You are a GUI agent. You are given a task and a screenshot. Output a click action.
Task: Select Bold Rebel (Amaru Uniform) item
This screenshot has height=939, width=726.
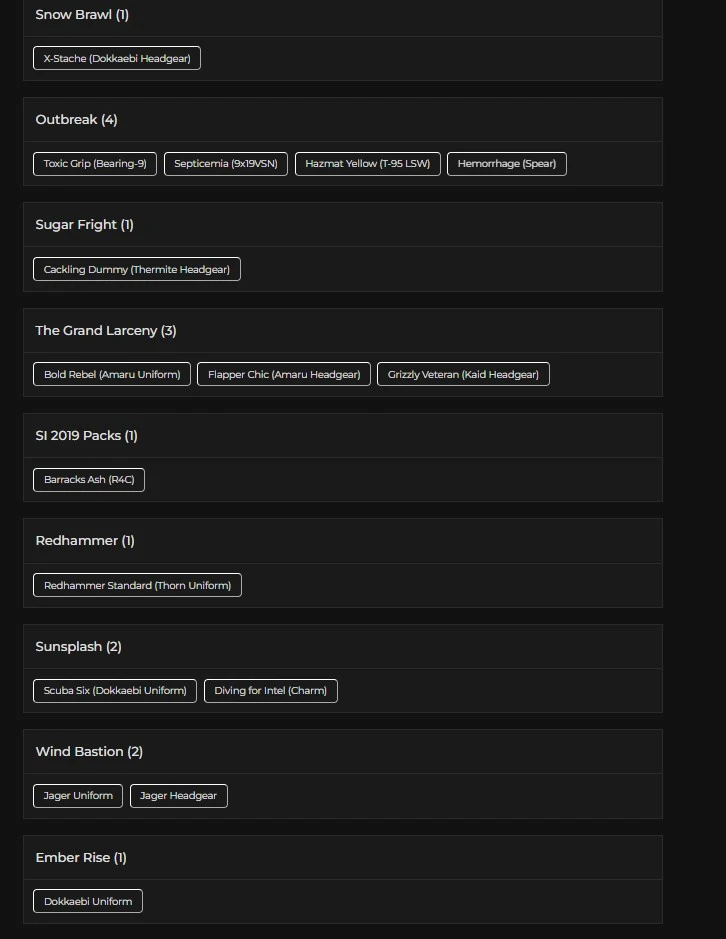(112, 375)
